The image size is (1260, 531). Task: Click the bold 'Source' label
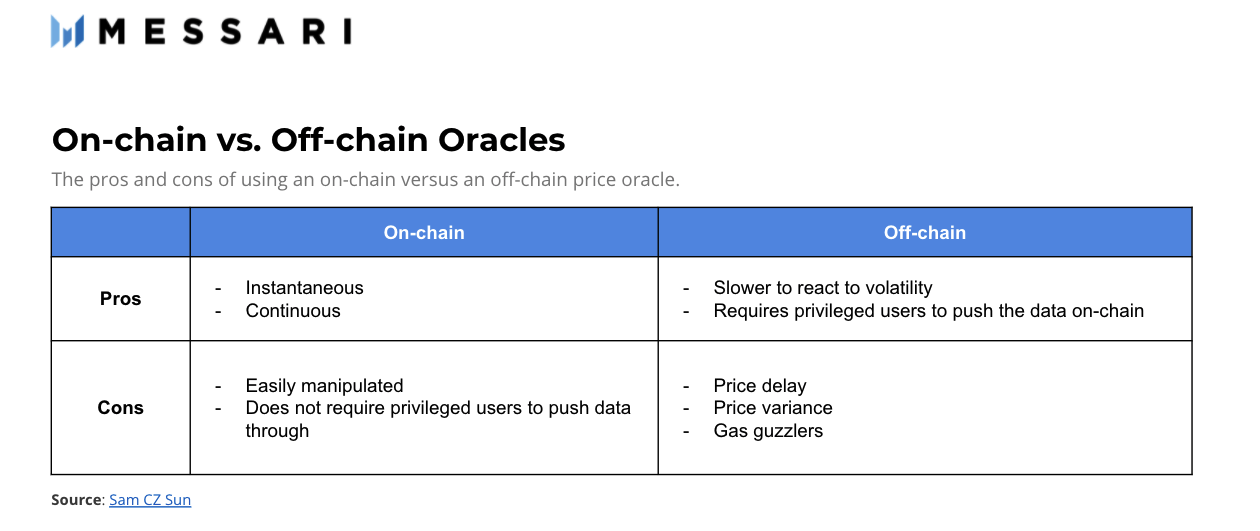[77, 500]
